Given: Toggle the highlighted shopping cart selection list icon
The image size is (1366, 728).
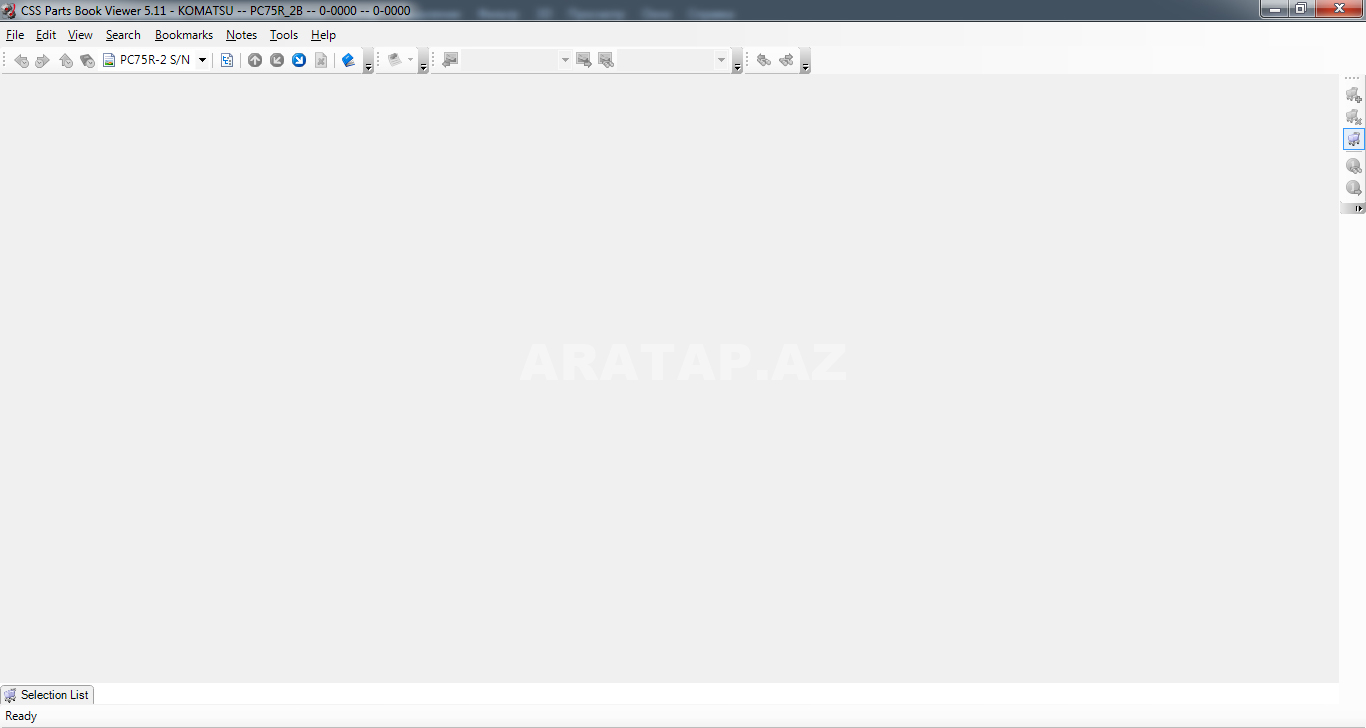Looking at the screenshot, I should (1354, 139).
